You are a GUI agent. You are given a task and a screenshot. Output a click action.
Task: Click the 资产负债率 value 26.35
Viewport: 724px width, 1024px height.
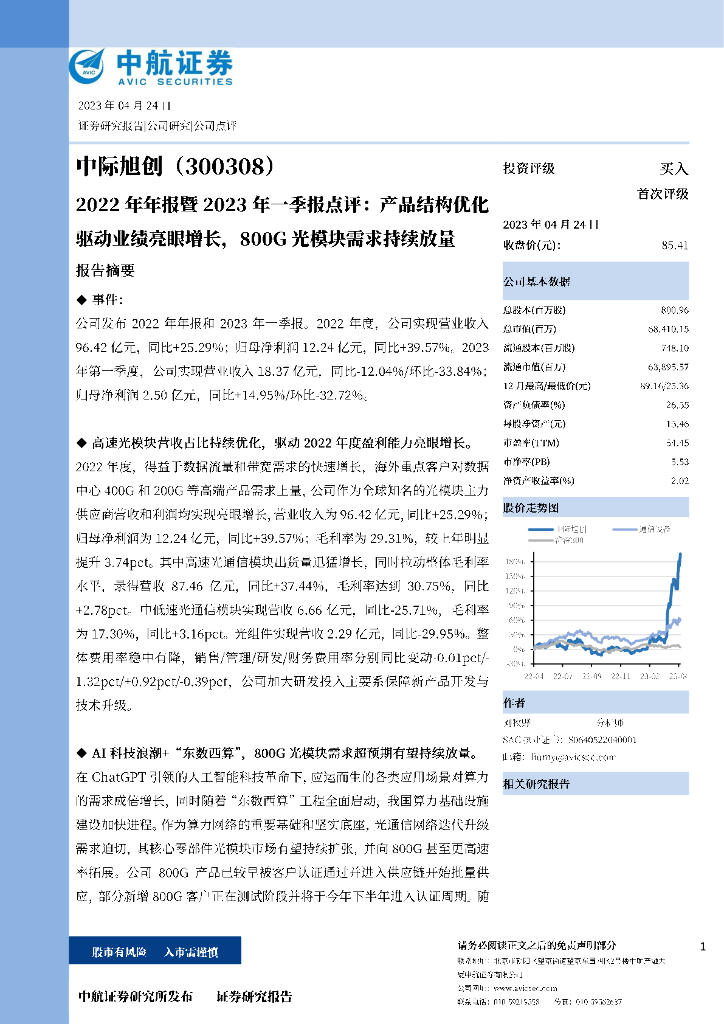(x=678, y=405)
